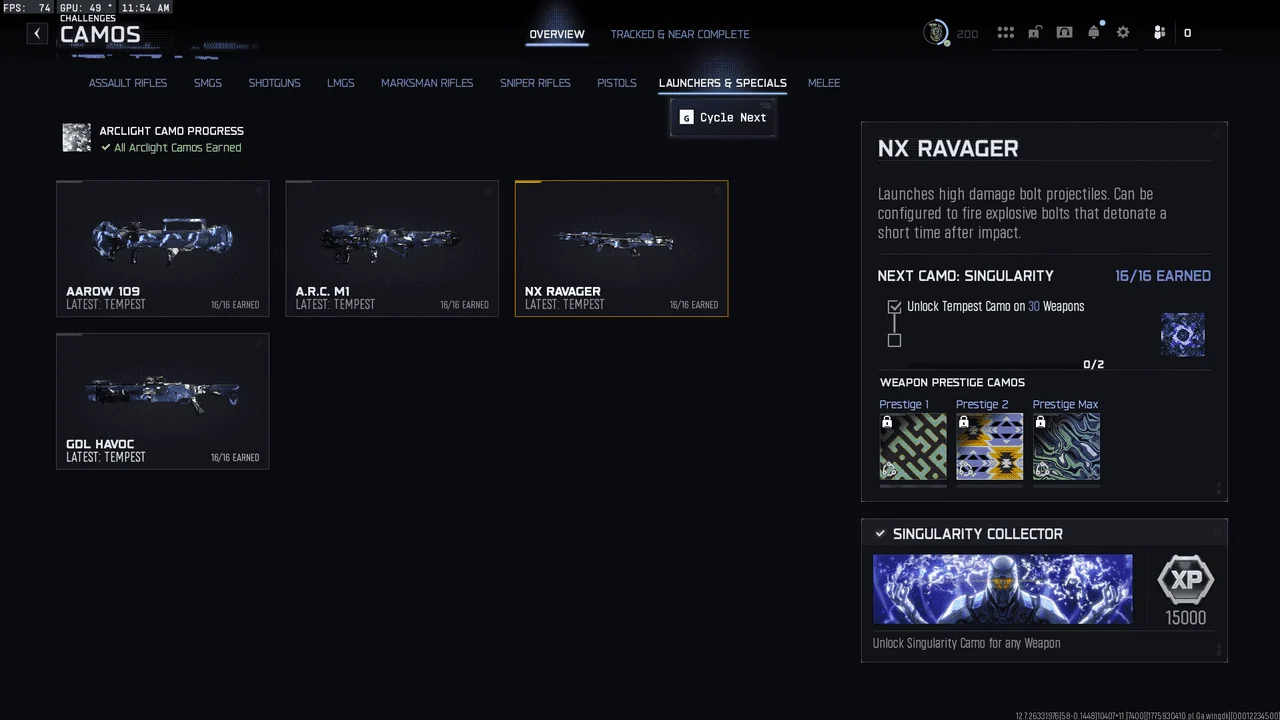Toggle the Unlock Tempest Camo checkbox

[894, 307]
